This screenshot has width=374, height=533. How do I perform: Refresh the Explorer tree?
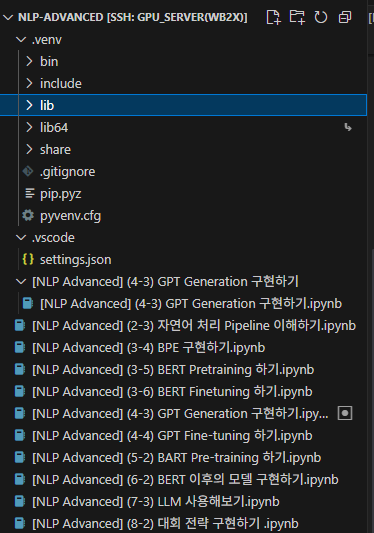[321, 17]
